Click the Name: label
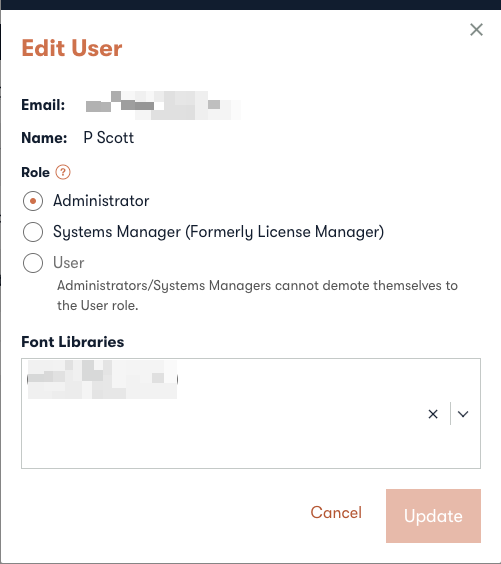Image resolution: width=501 pixels, height=564 pixels. tap(44, 138)
